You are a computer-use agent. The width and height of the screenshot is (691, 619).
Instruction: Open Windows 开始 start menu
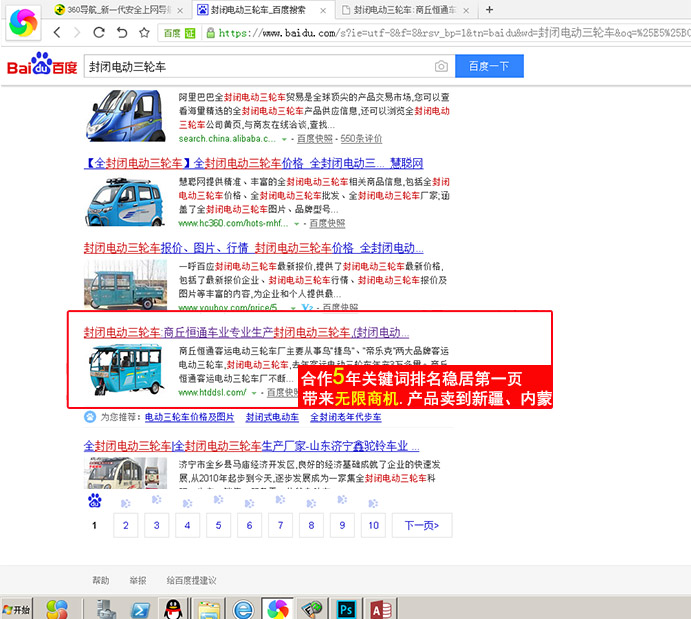[x=16, y=609]
